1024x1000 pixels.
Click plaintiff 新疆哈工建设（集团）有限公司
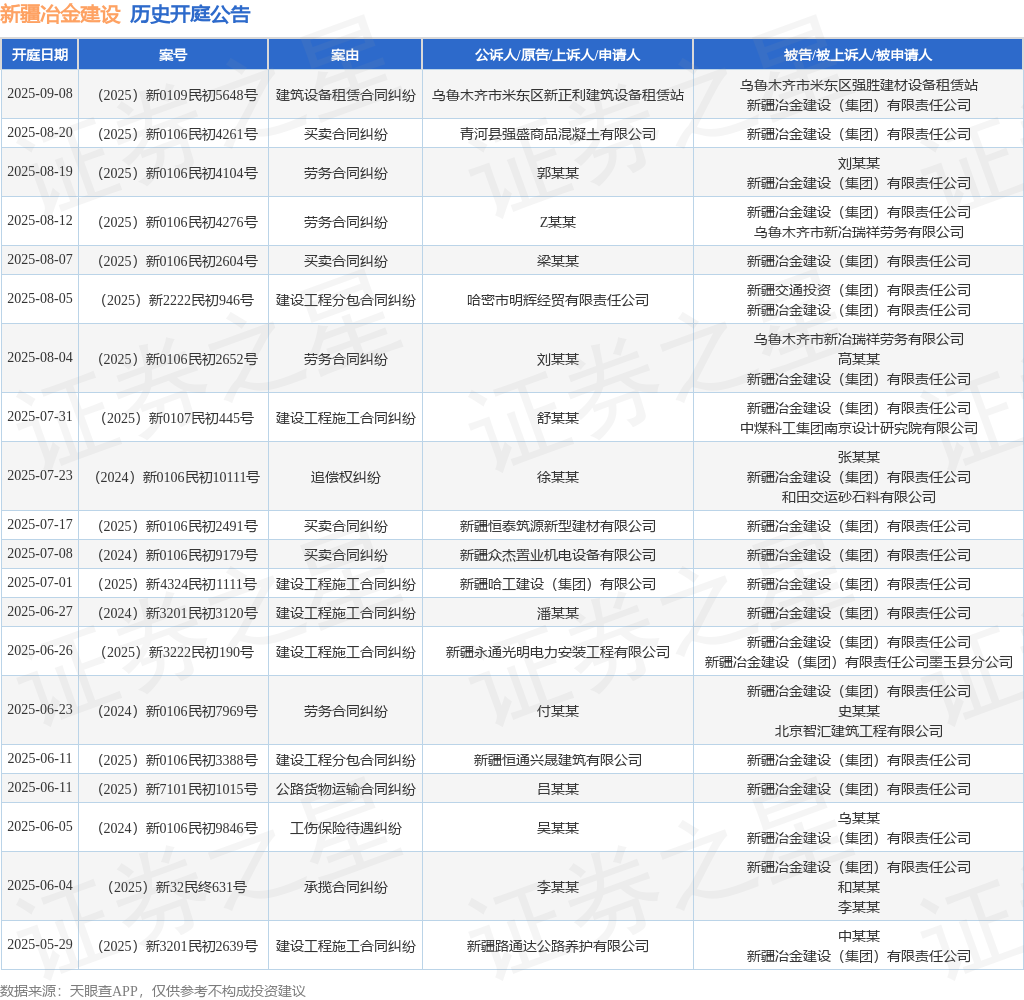point(558,584)
